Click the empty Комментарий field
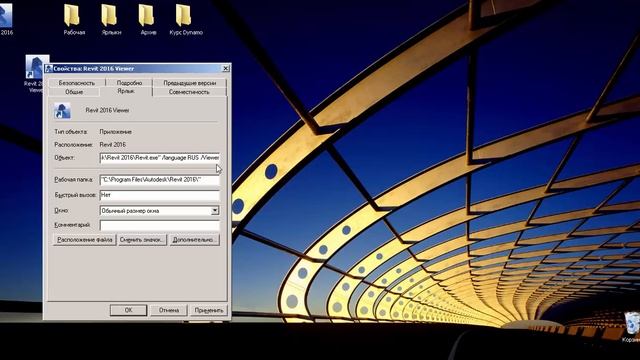Image resolution: width=640 pixels, height=360 pixels. tap(160, 225)
